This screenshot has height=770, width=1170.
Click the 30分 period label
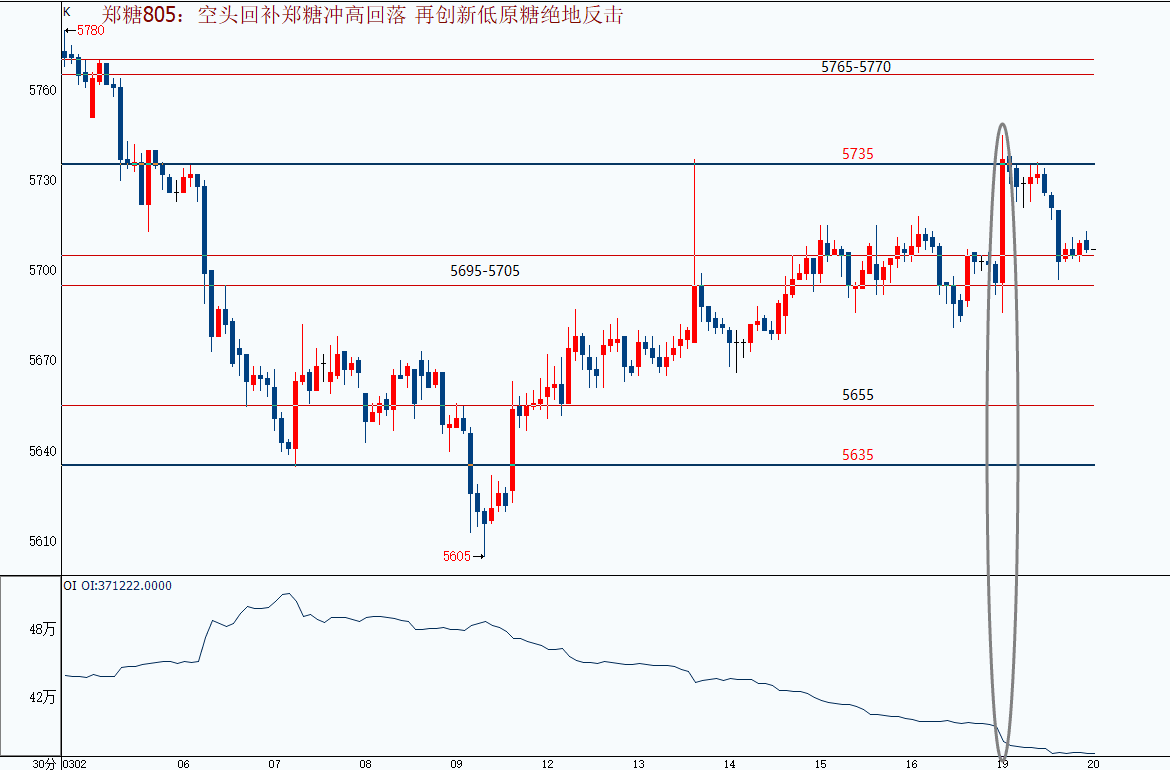pos(44,763)
